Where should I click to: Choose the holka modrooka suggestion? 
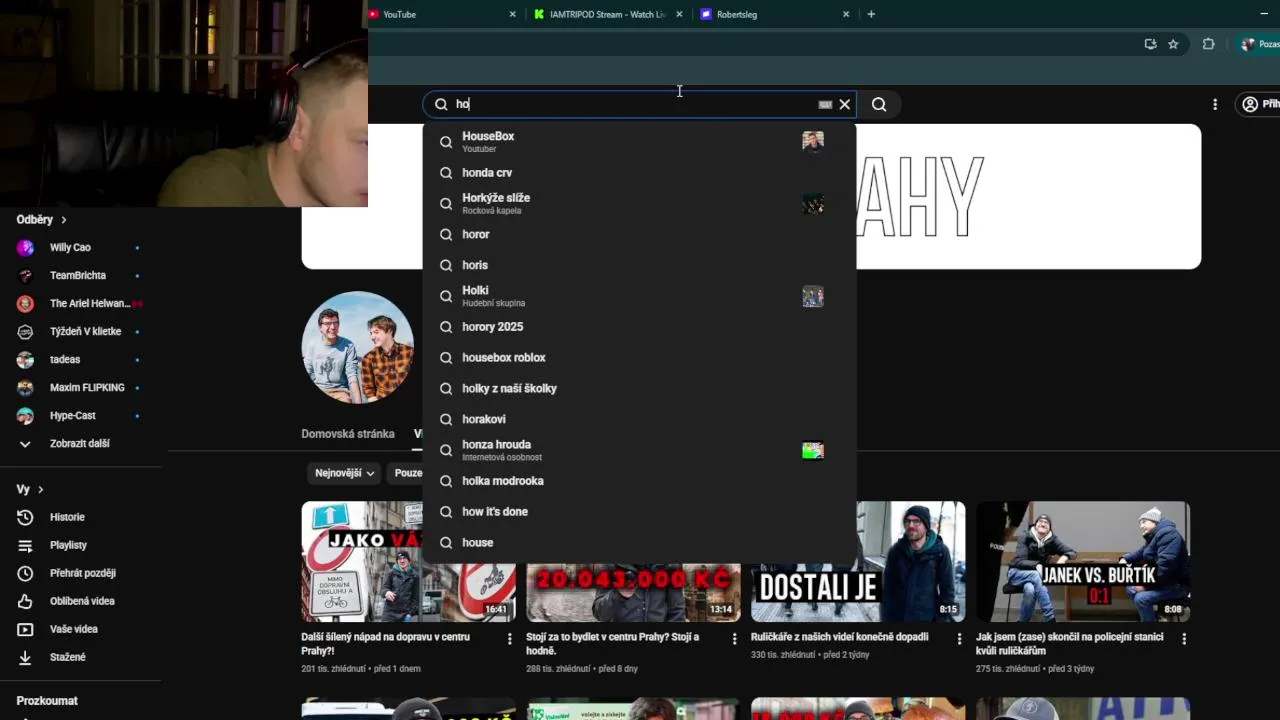point(639,481)
